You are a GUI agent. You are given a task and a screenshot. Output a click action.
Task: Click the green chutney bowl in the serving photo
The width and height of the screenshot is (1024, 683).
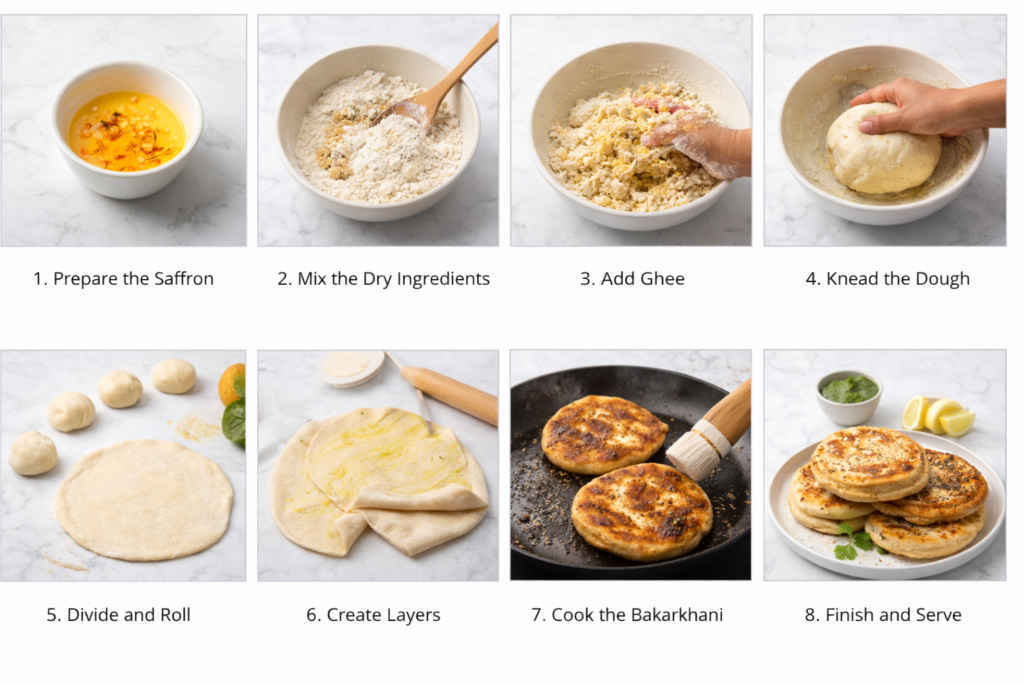click(x=849, y=396)
